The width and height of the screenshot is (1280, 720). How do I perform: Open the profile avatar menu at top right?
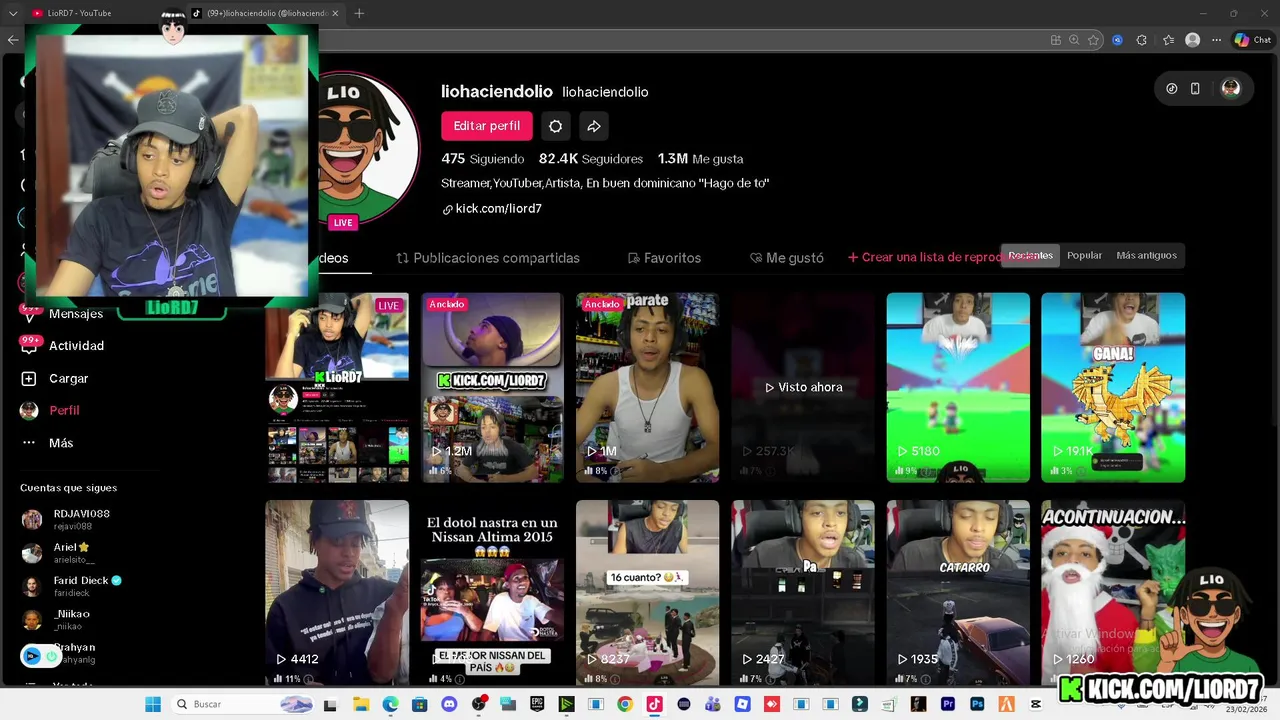(1231, 88)
